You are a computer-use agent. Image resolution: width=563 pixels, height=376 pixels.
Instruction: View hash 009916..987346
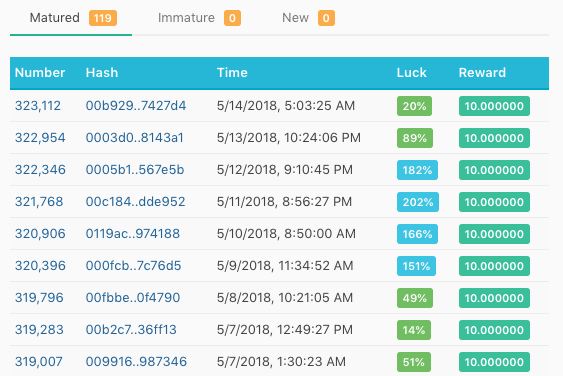[x=136, y=362]
